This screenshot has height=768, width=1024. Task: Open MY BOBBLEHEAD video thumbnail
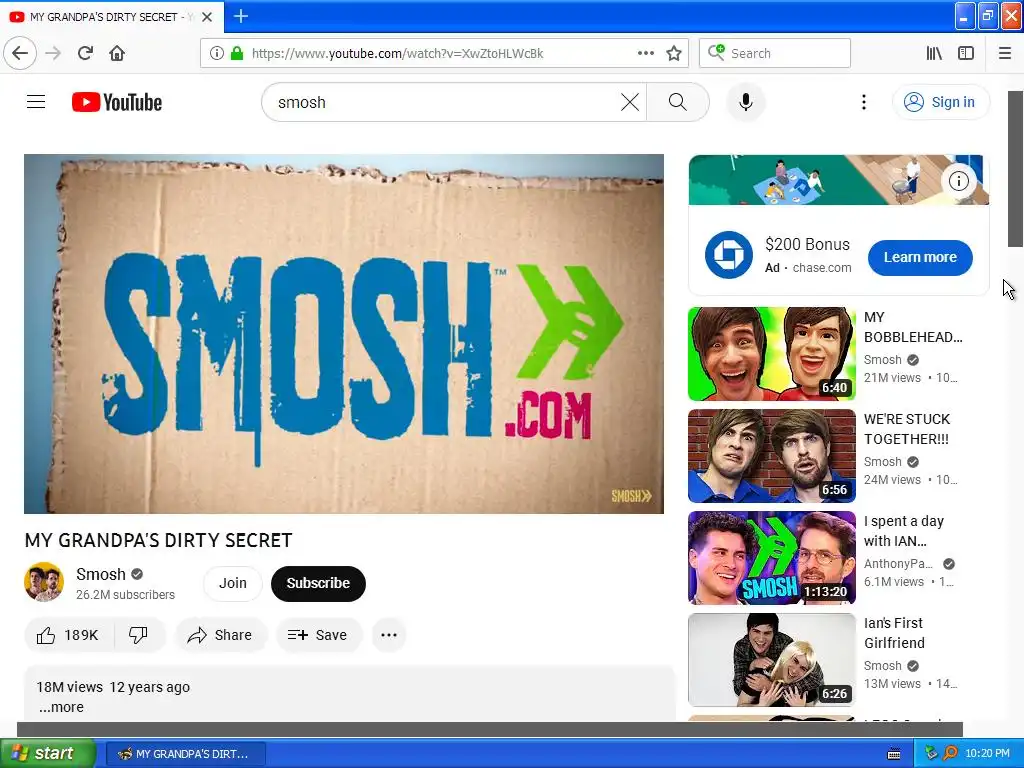tap(771, 354)
